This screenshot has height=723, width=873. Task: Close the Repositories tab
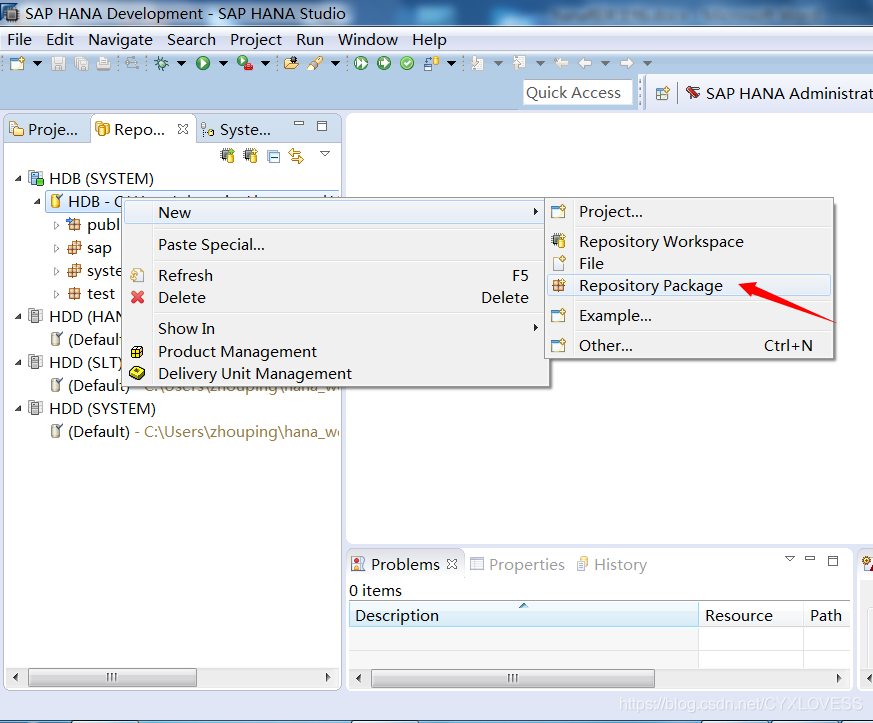[x=183, y=129]
